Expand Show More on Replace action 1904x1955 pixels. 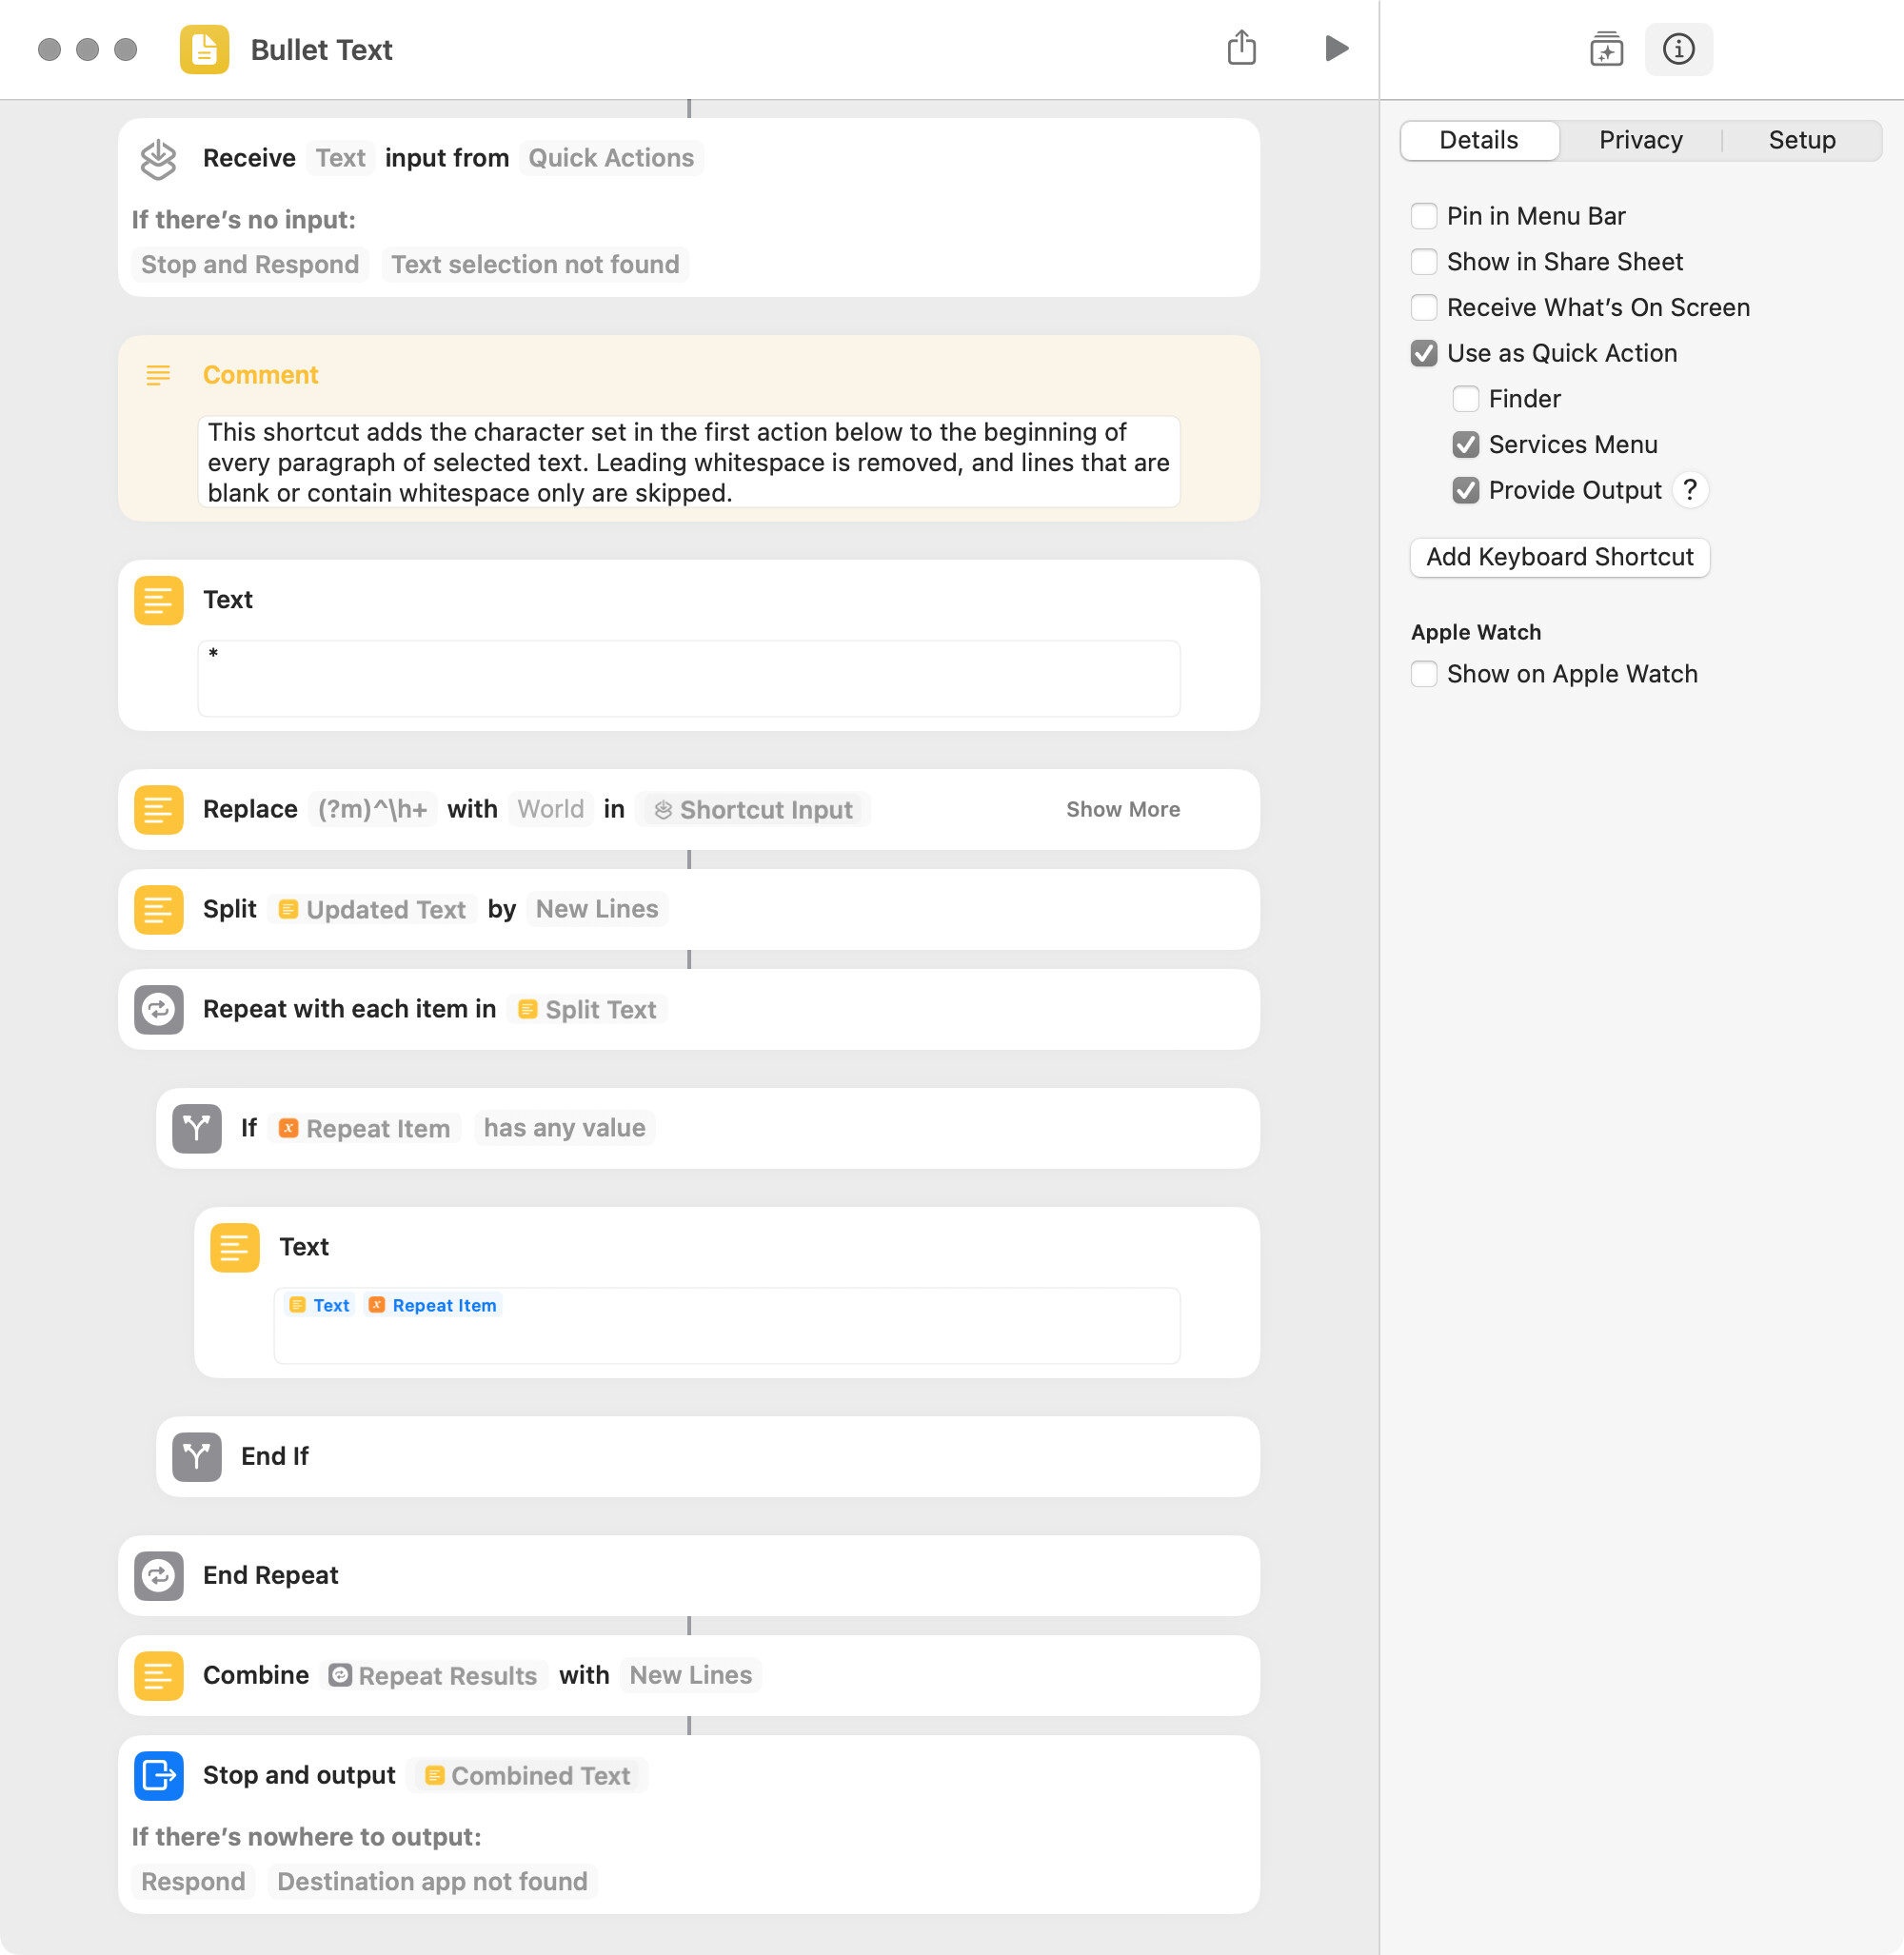pos(1122,809)
